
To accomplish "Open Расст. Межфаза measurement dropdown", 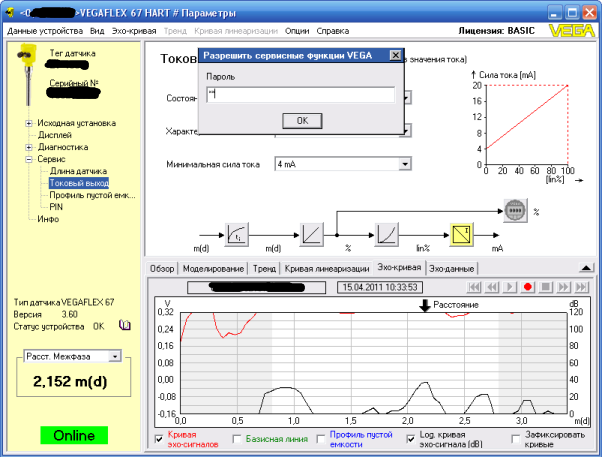I will (115, 357).
